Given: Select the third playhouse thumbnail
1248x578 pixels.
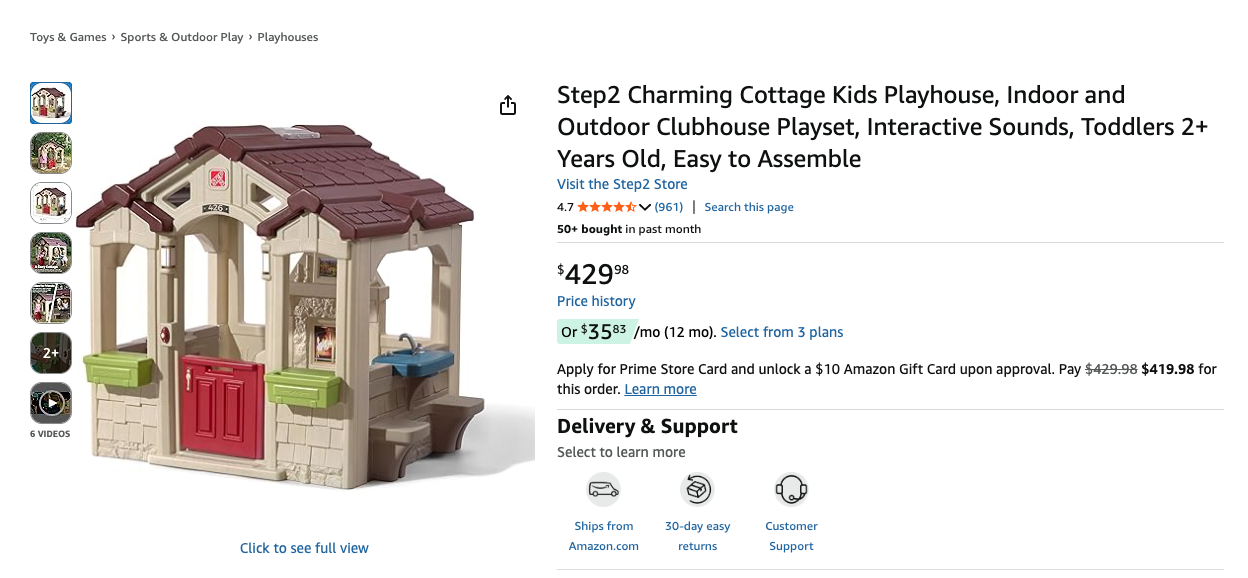Looking at the screenshot, I should 51,203.
